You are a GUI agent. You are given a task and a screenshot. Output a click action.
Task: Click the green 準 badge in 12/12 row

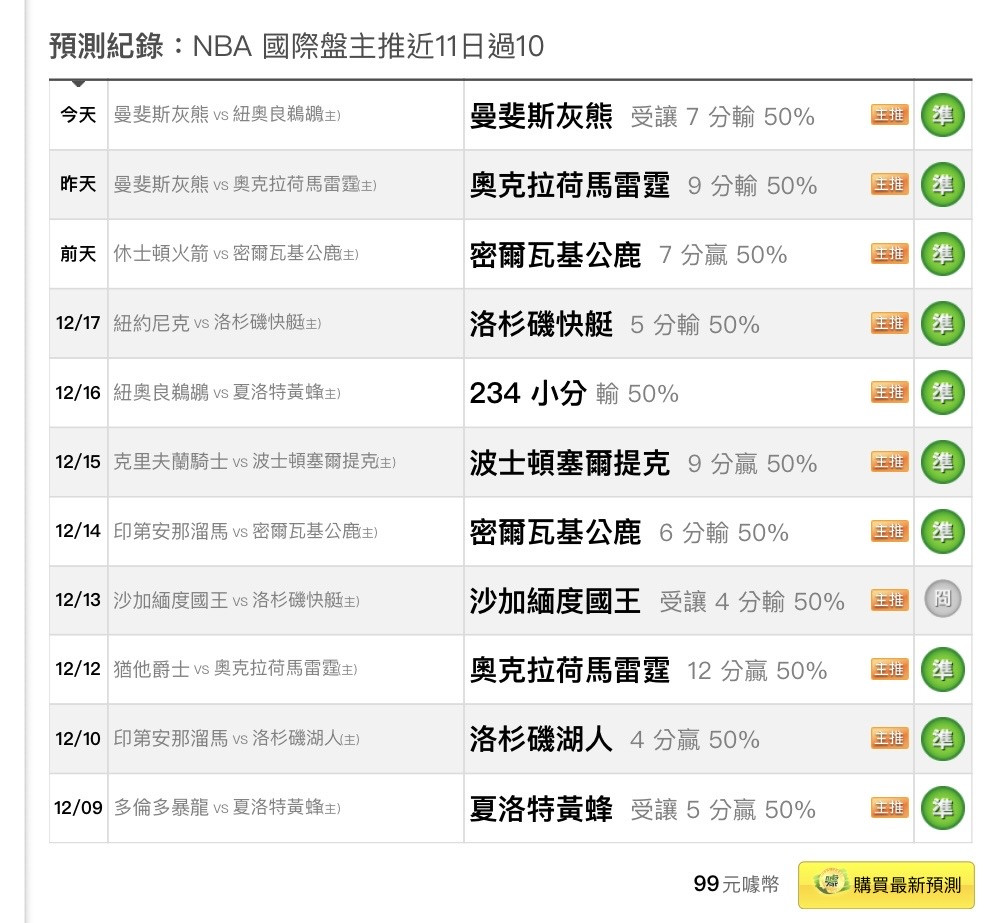click(943, 669)
